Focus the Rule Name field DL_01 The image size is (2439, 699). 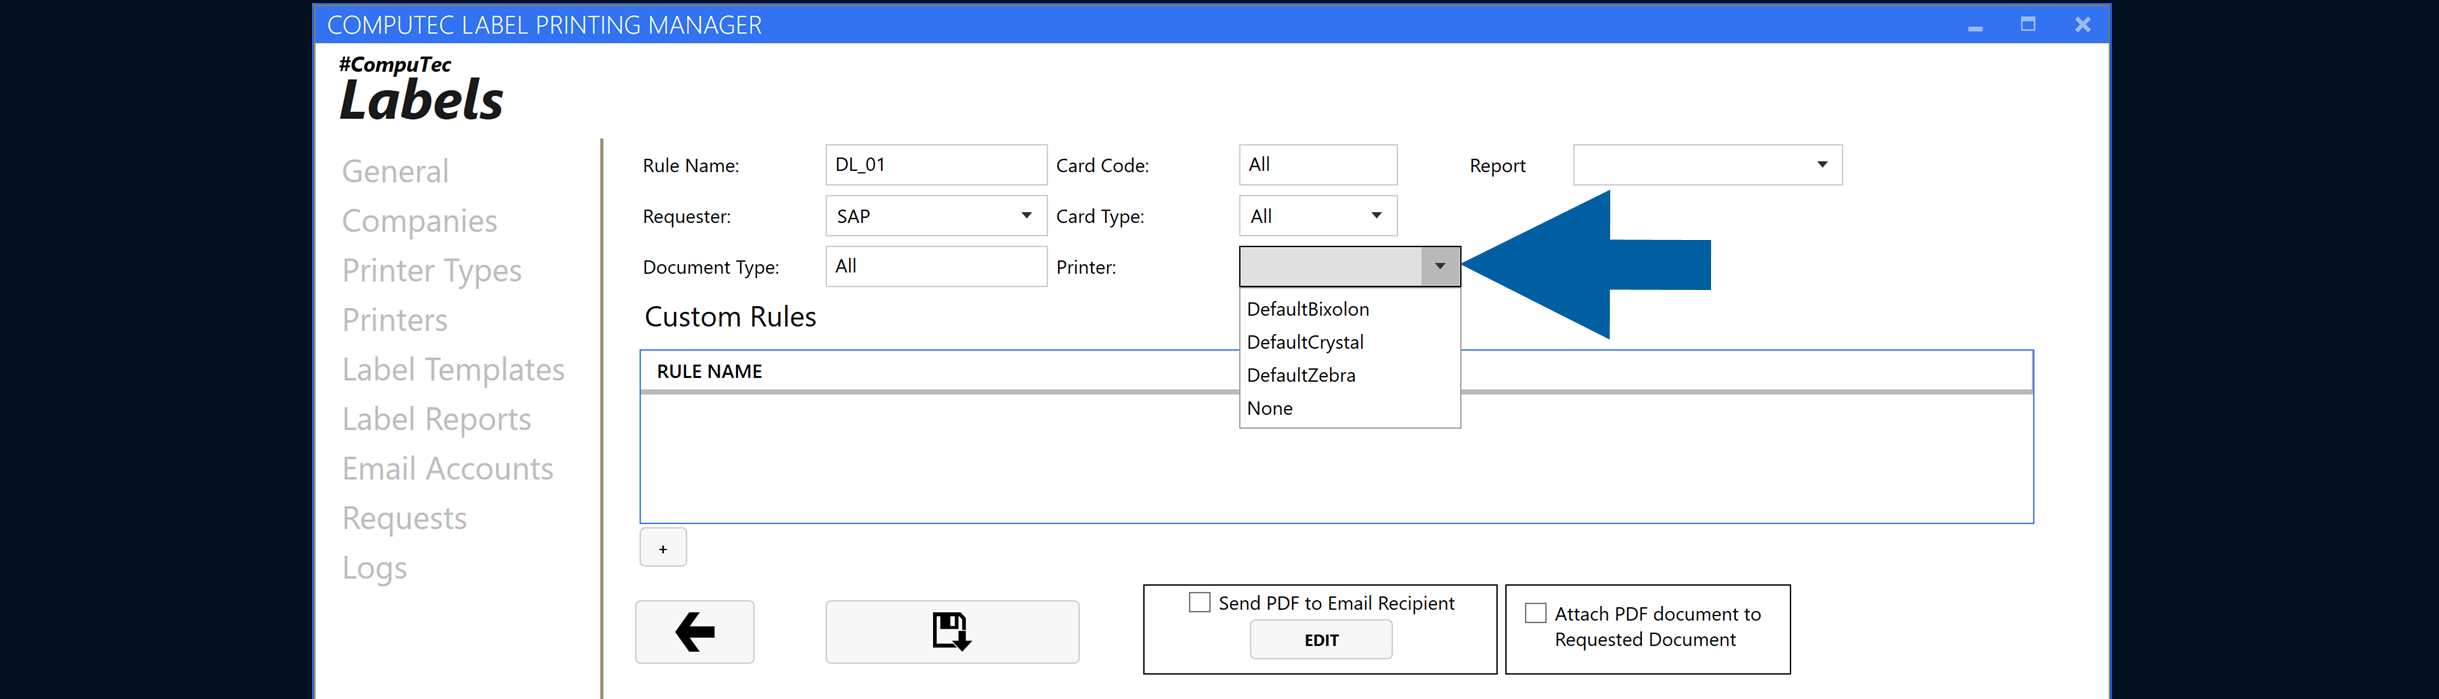(936, 165)
